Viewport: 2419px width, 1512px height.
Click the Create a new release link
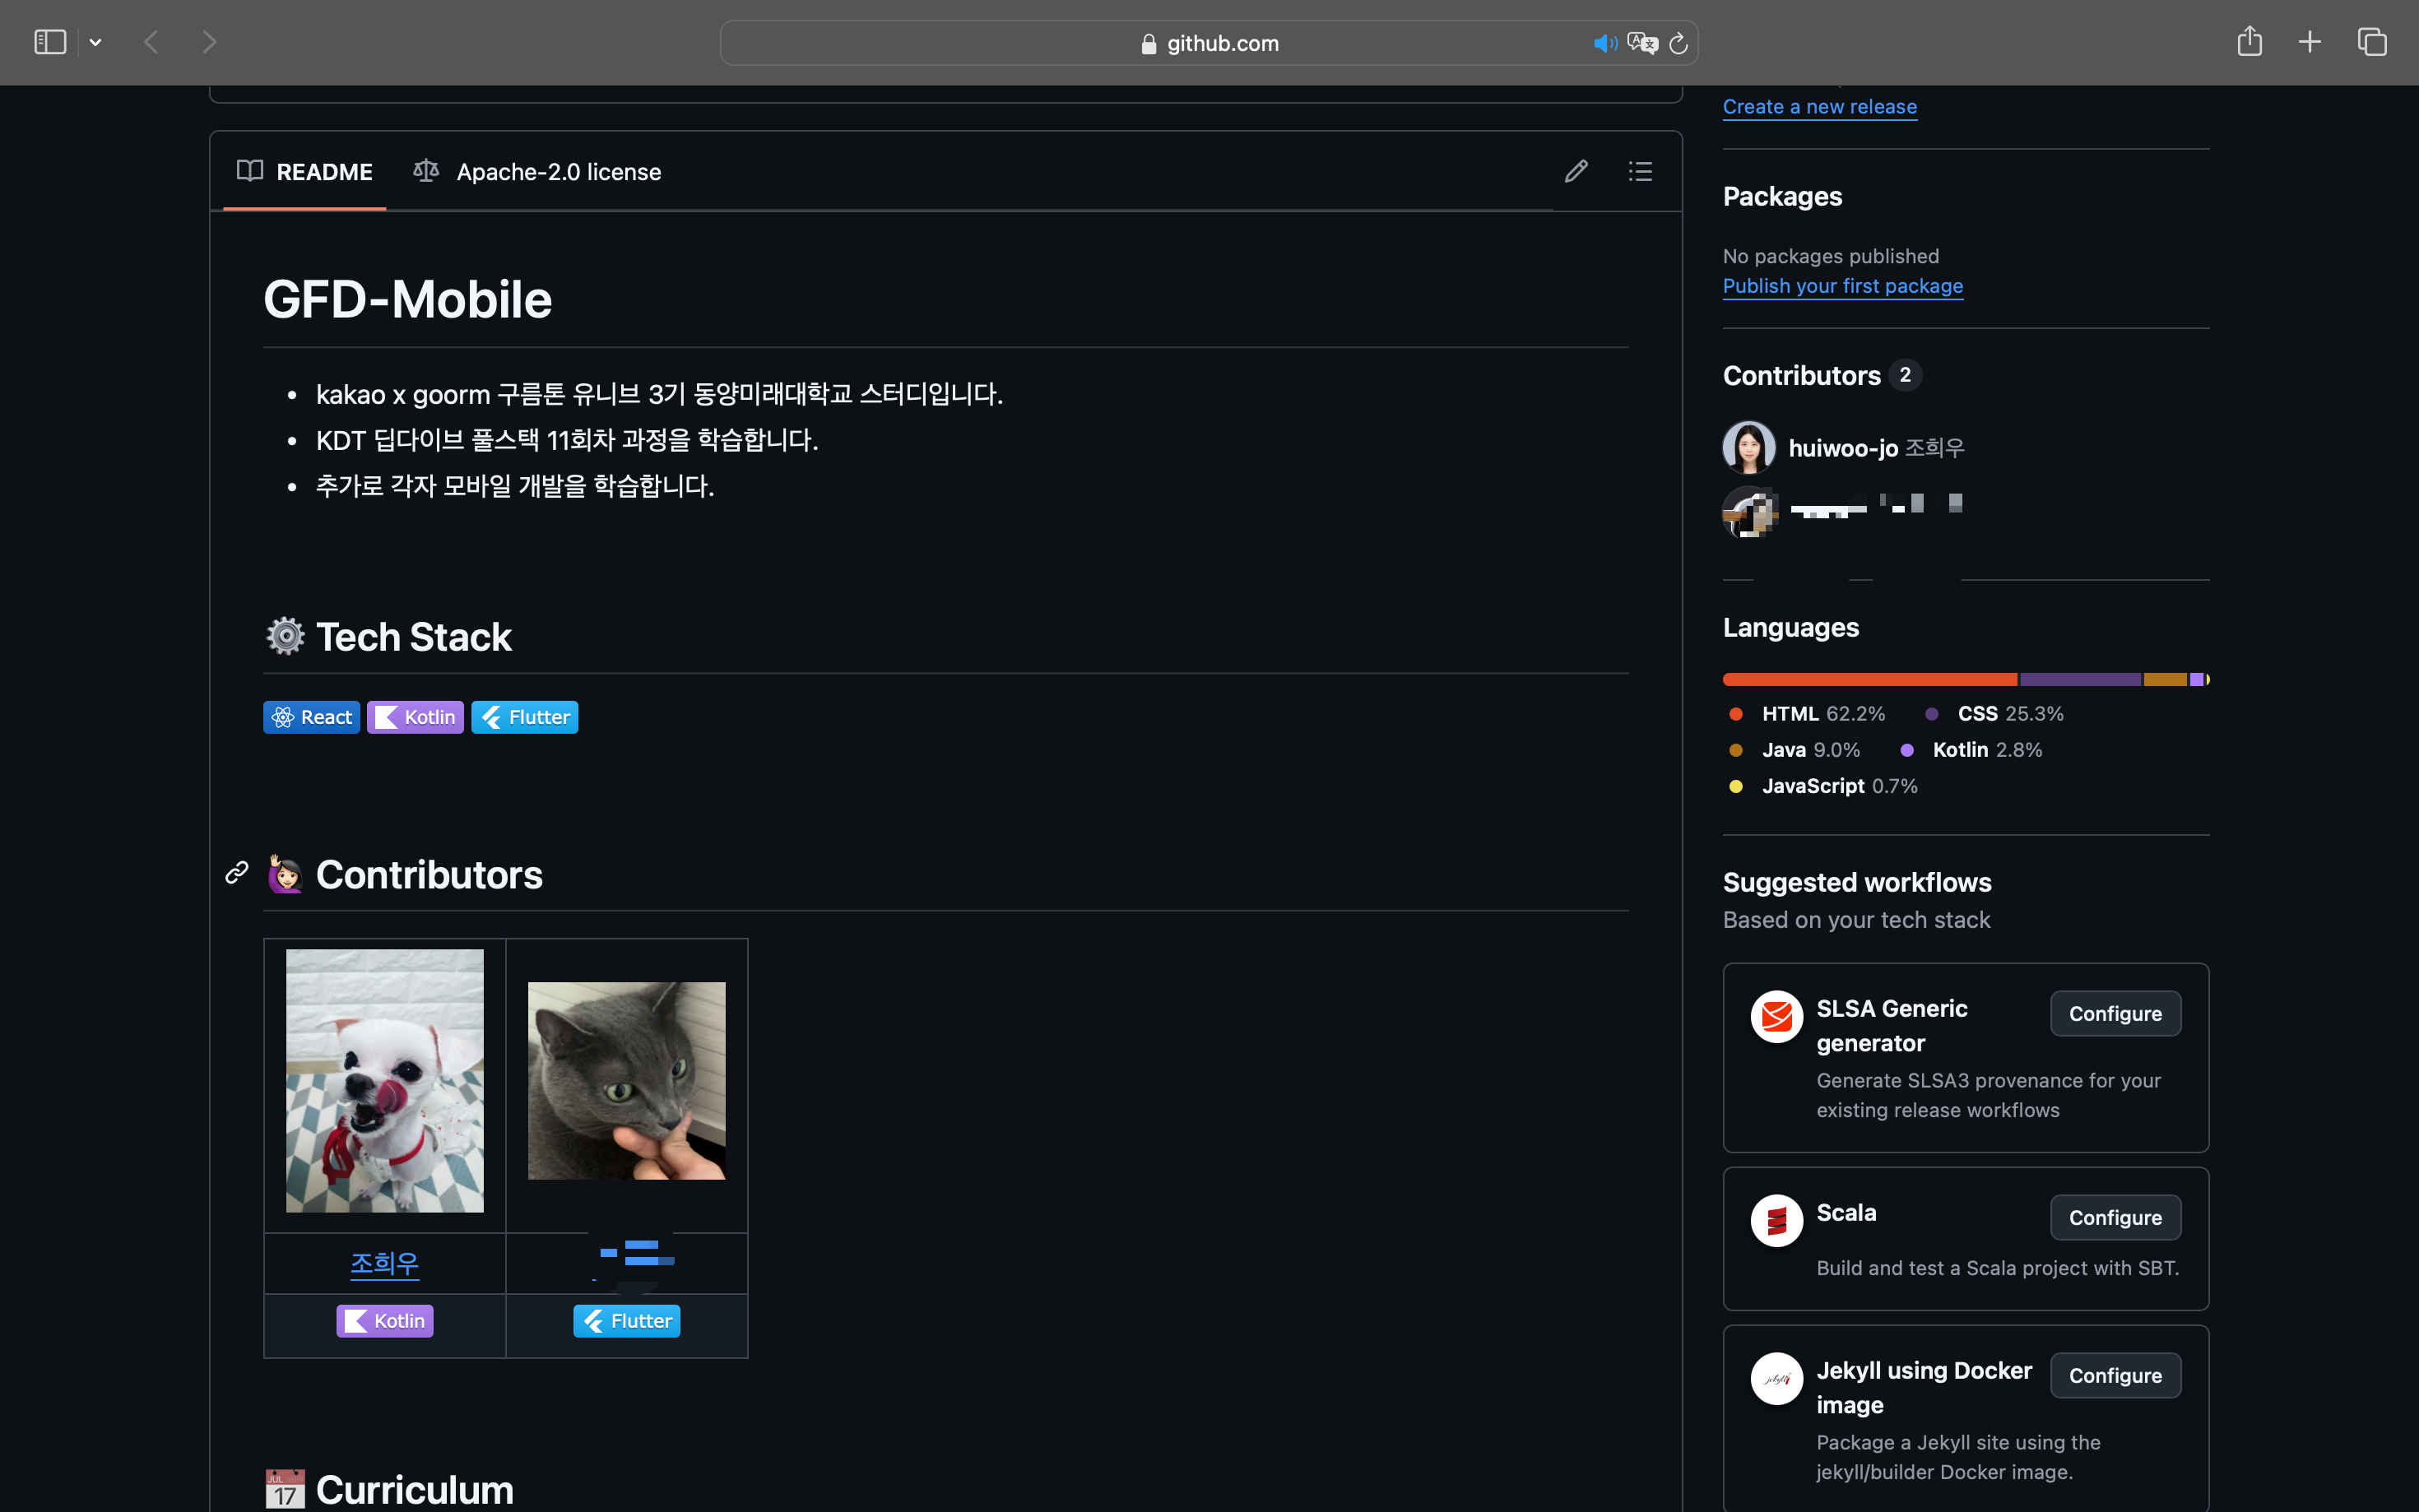point(1819,107)
